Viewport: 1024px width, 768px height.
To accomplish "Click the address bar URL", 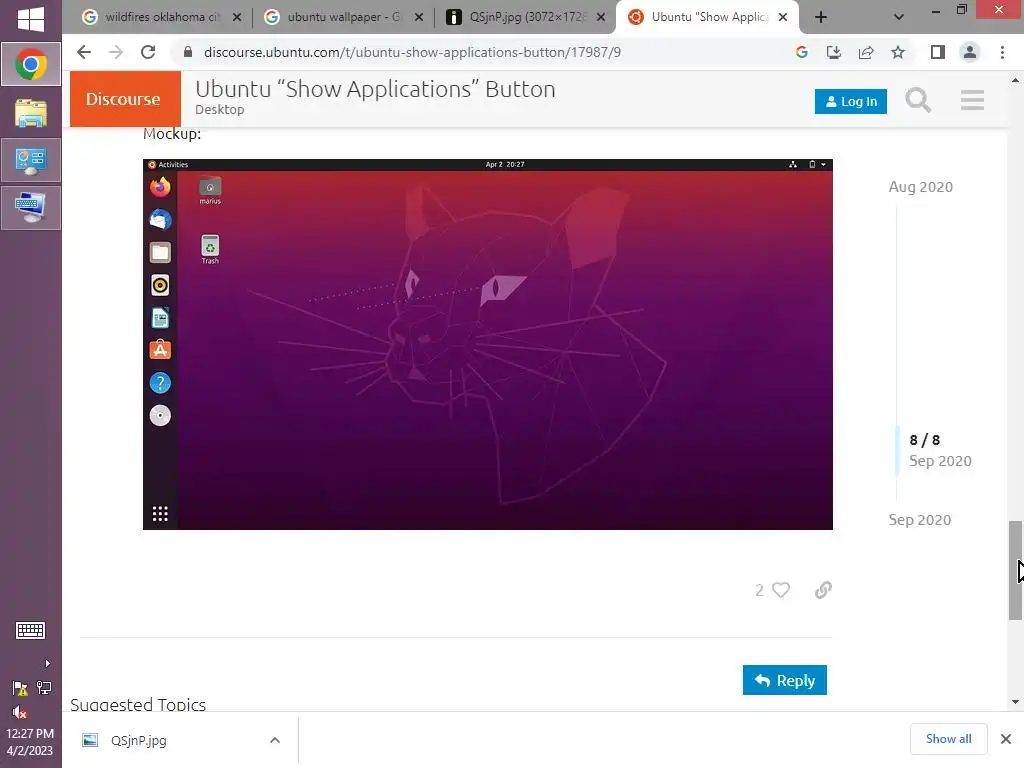I will [x=412, y=52].
